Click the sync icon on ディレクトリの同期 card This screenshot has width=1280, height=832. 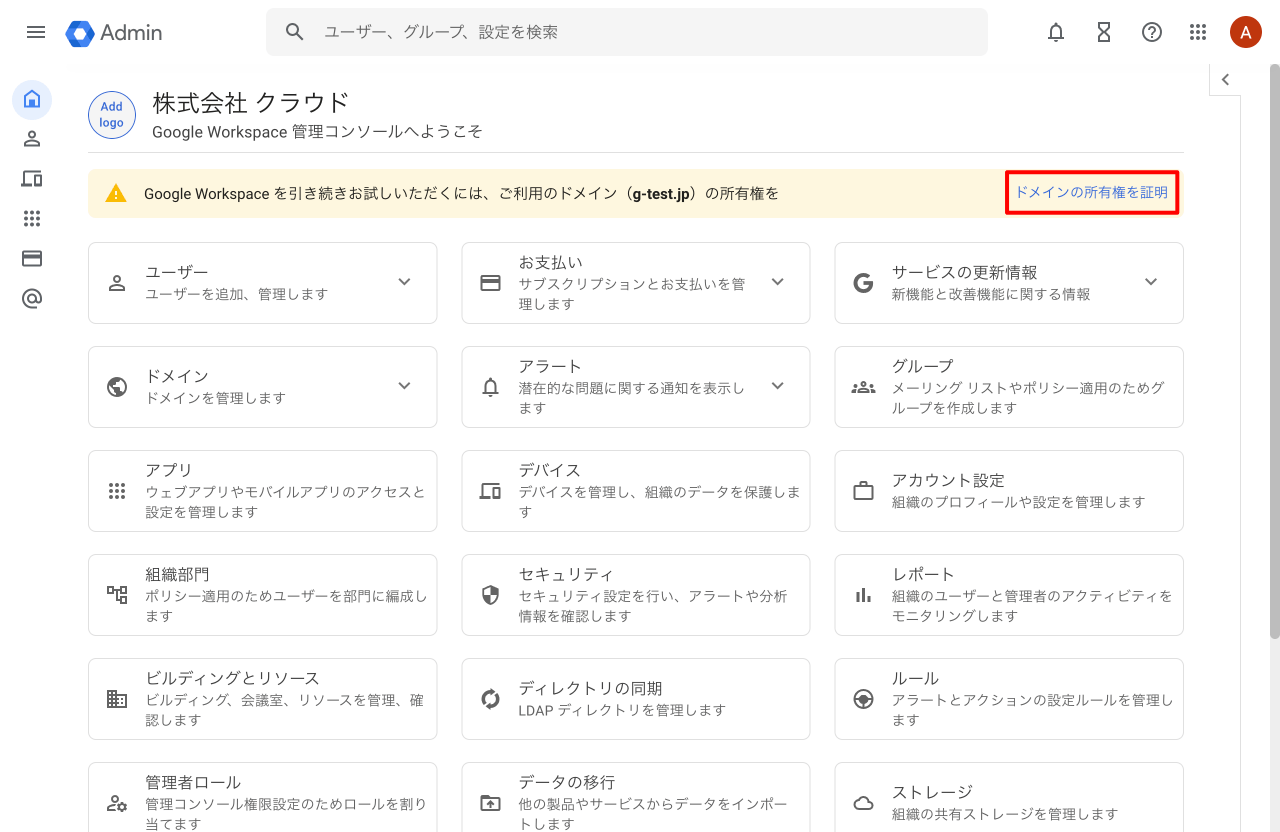point(490,699)
